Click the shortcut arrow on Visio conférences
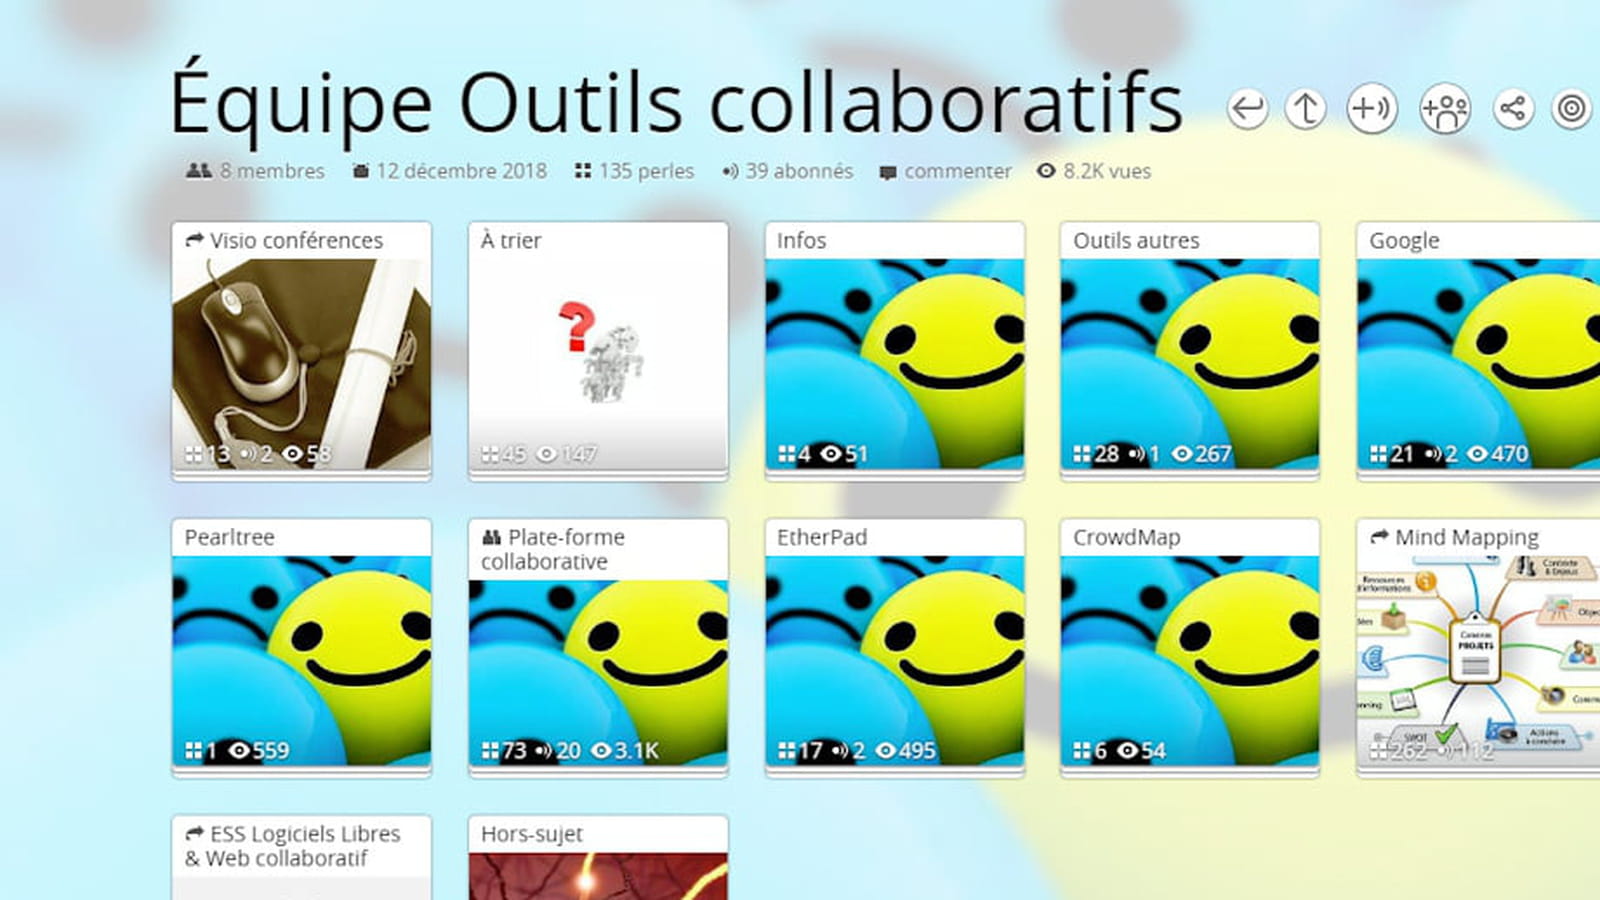This screenshot has width=1600, height=900. coord(195,240)
